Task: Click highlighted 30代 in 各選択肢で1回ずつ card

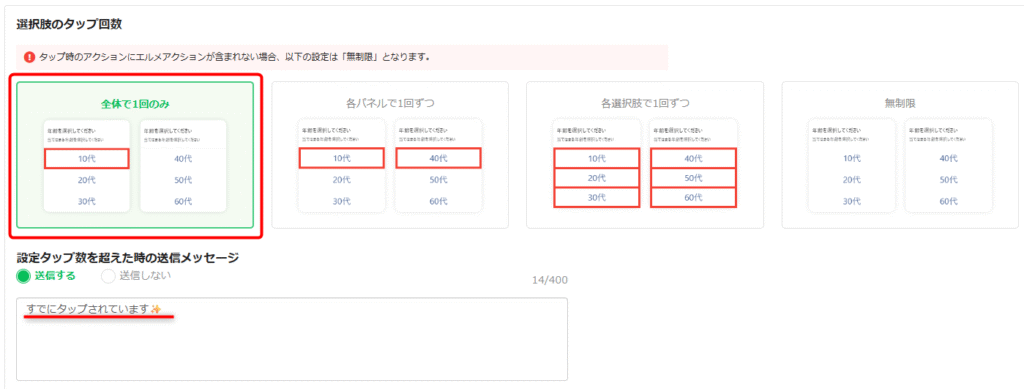Action: (596, 197)
